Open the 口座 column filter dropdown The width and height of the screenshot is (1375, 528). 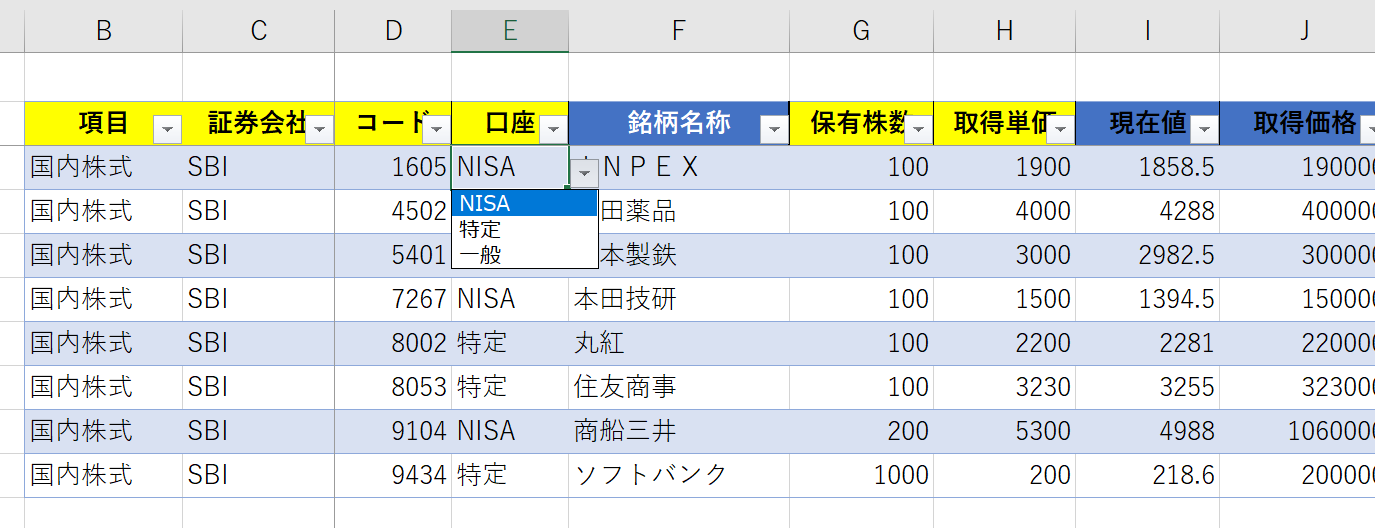[x=554, y=129]
